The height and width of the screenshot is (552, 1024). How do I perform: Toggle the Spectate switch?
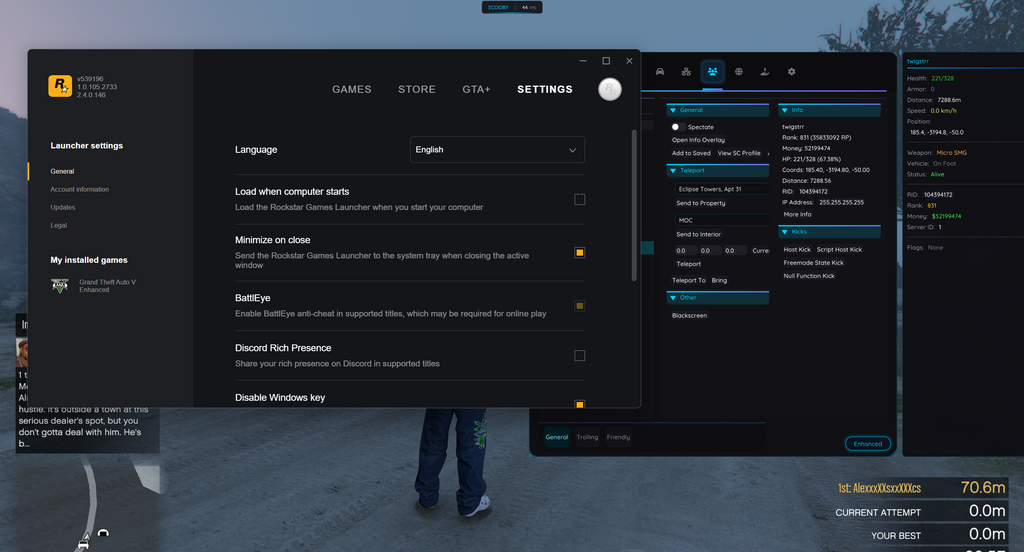coord(677,127)
